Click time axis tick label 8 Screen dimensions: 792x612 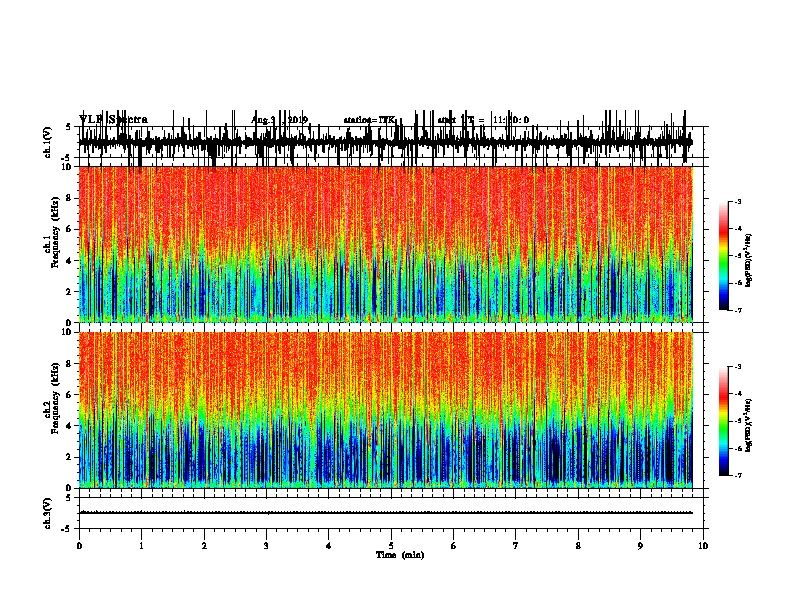coord(578,546)
